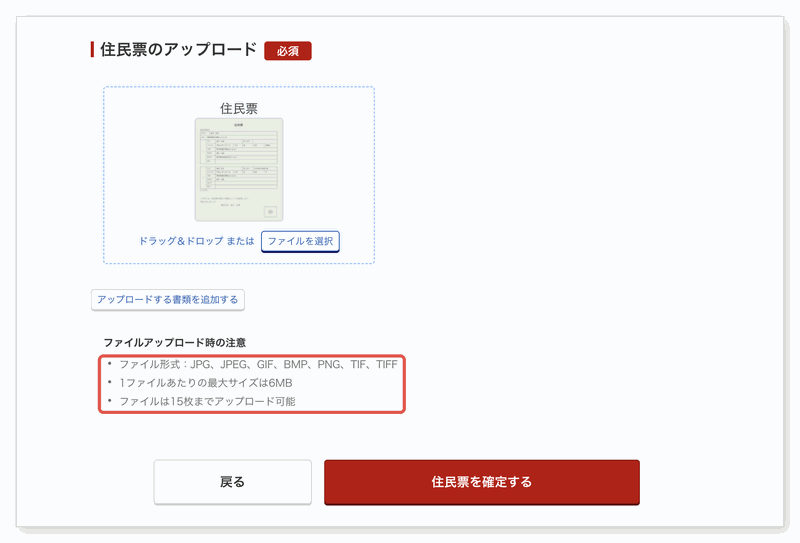
Task: Click the ファイルを選択 button
Action: pos(301,241)
